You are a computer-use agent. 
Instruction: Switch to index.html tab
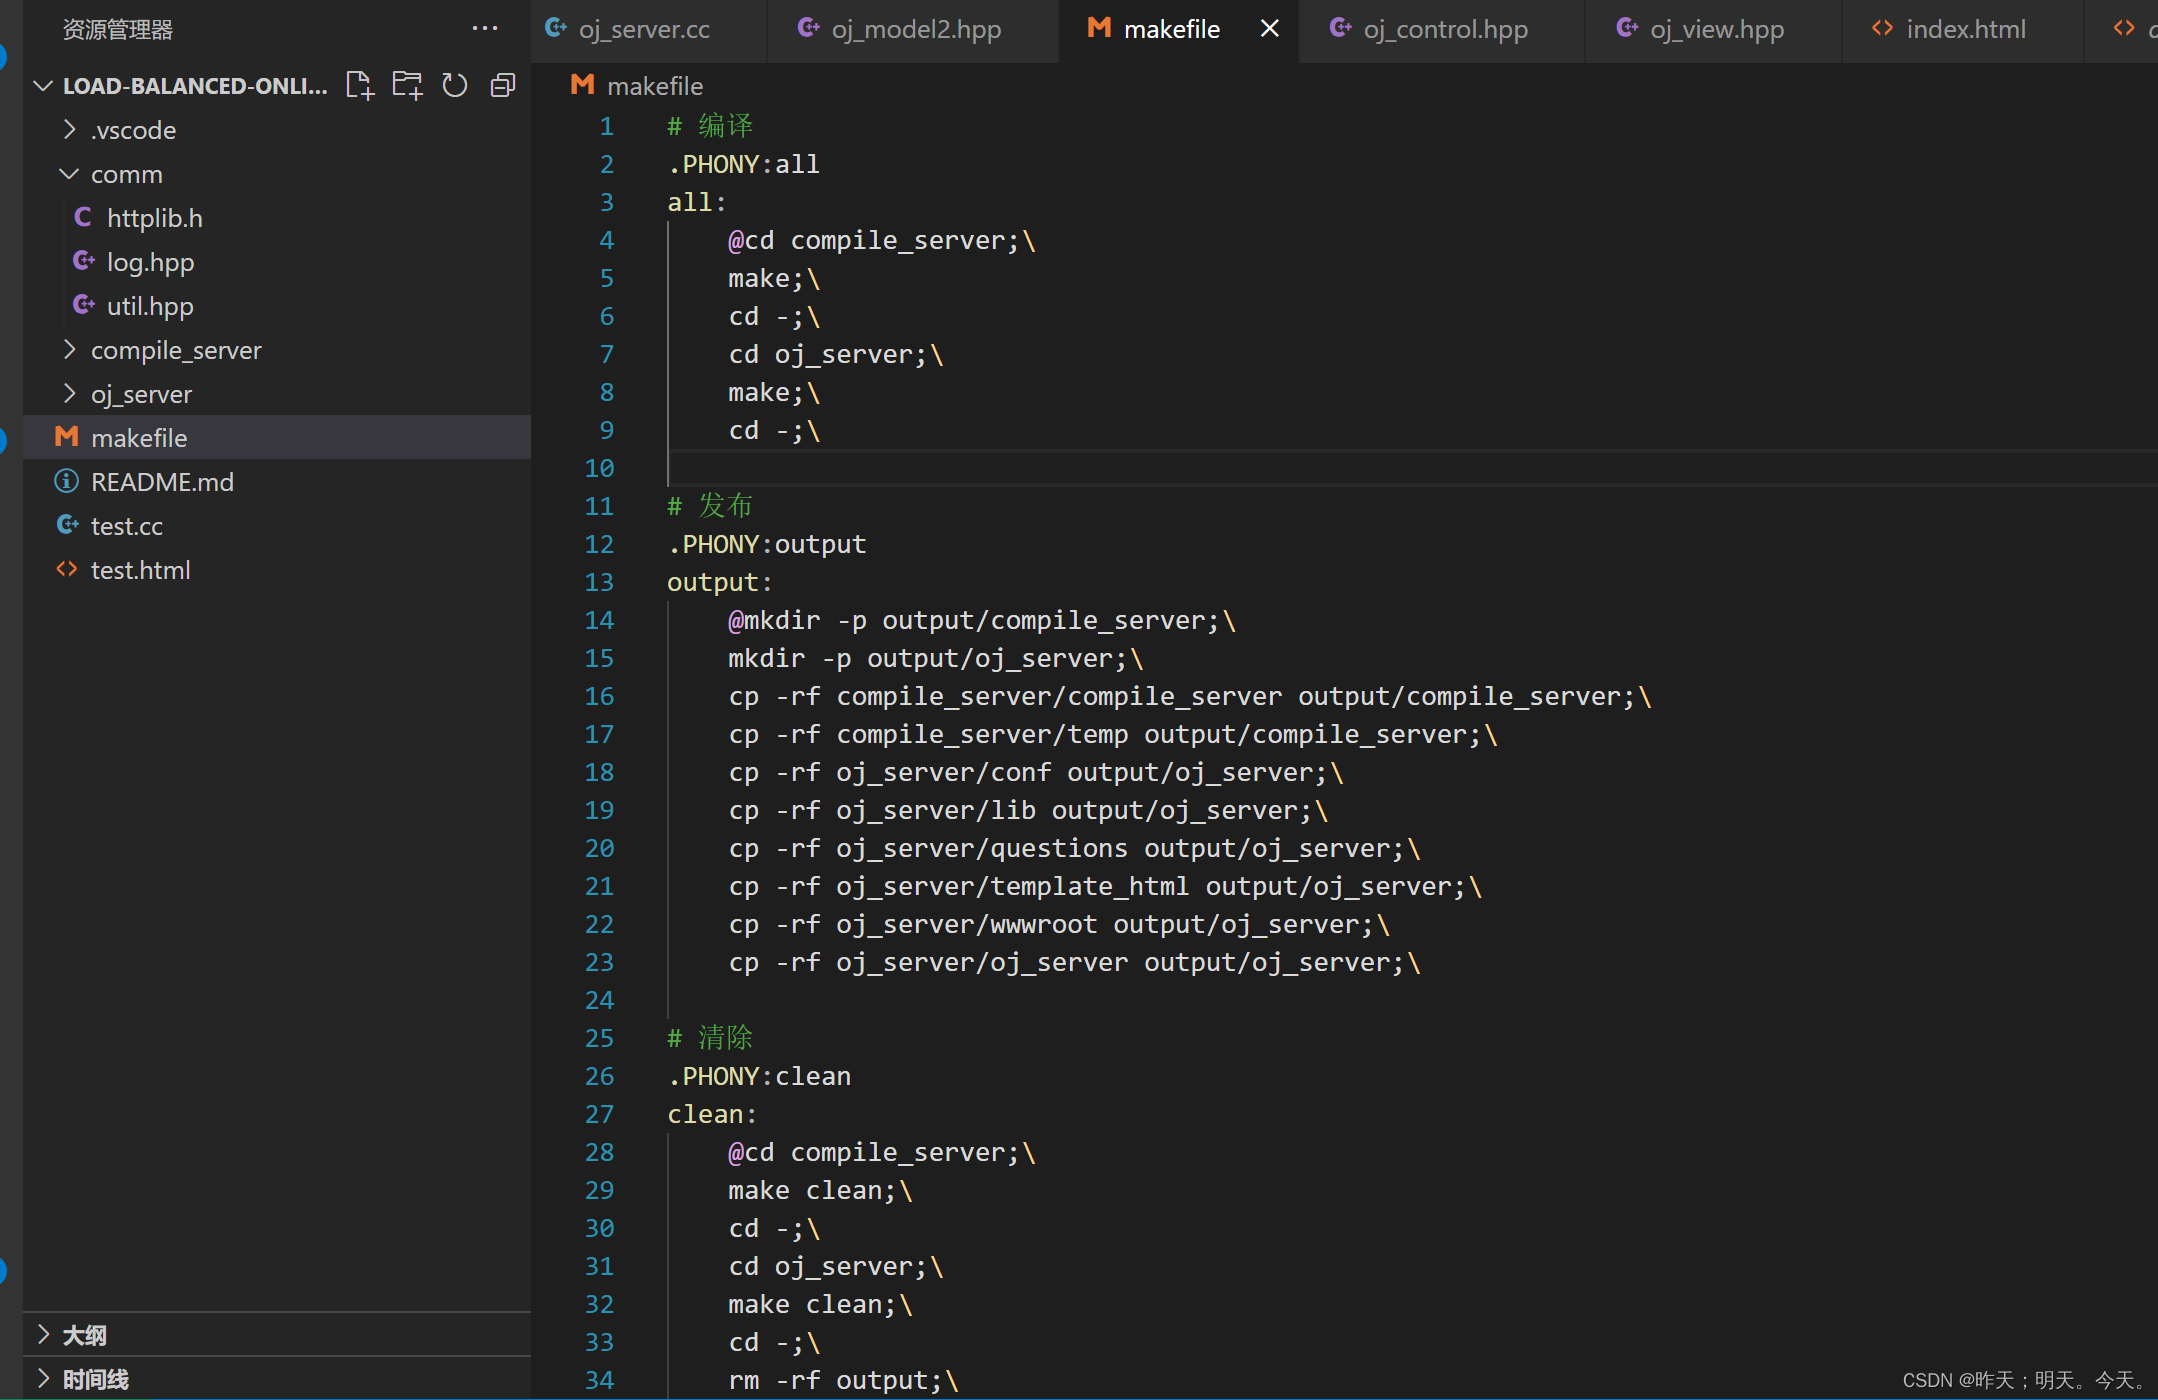[1962, 30]
